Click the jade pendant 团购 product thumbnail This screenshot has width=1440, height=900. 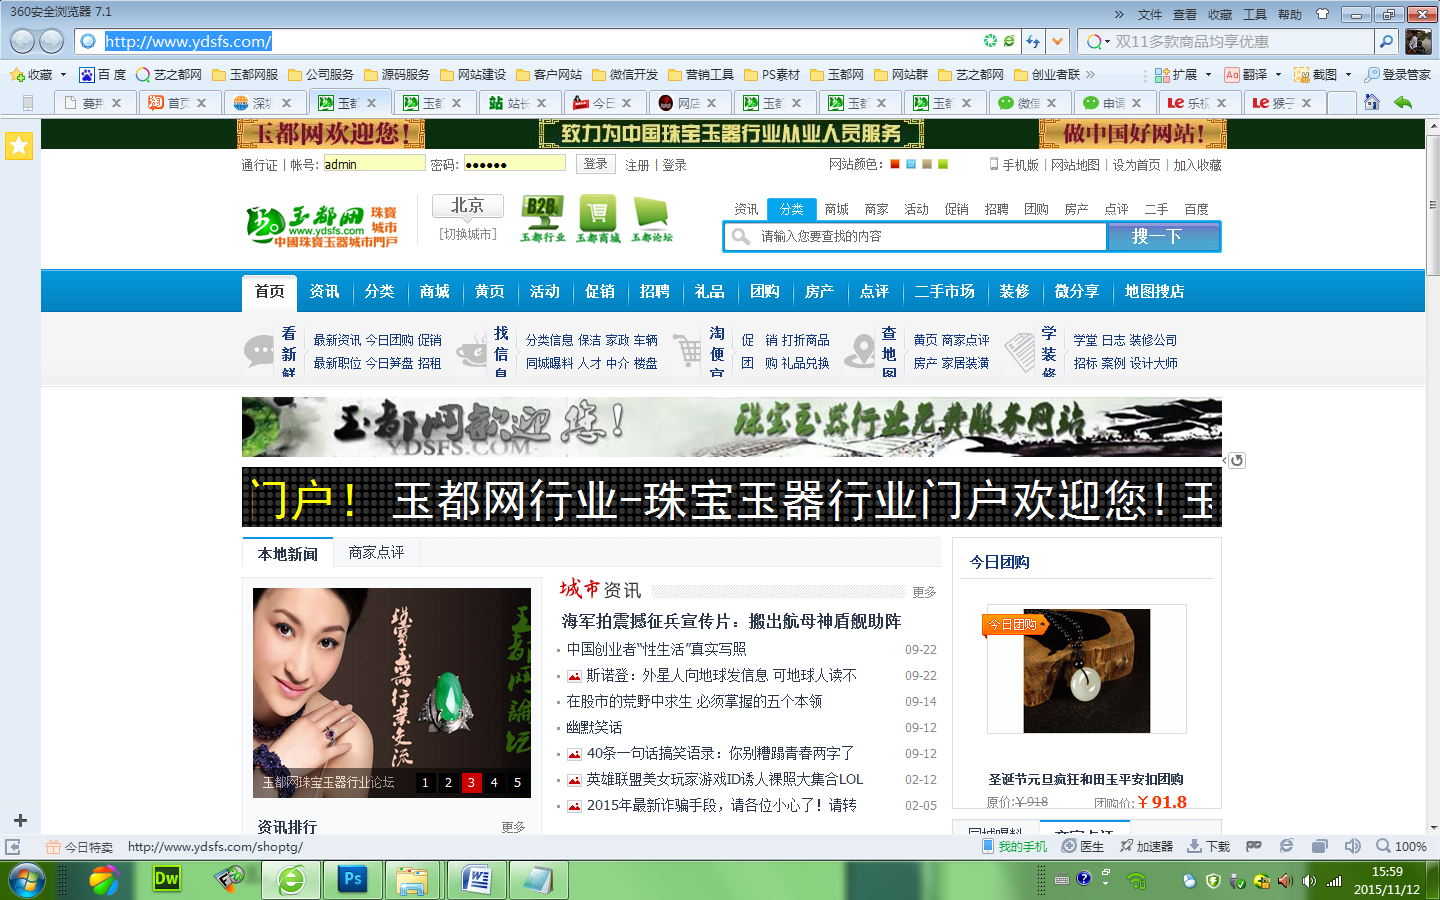pyautogui.click(x=1086, y=670)
